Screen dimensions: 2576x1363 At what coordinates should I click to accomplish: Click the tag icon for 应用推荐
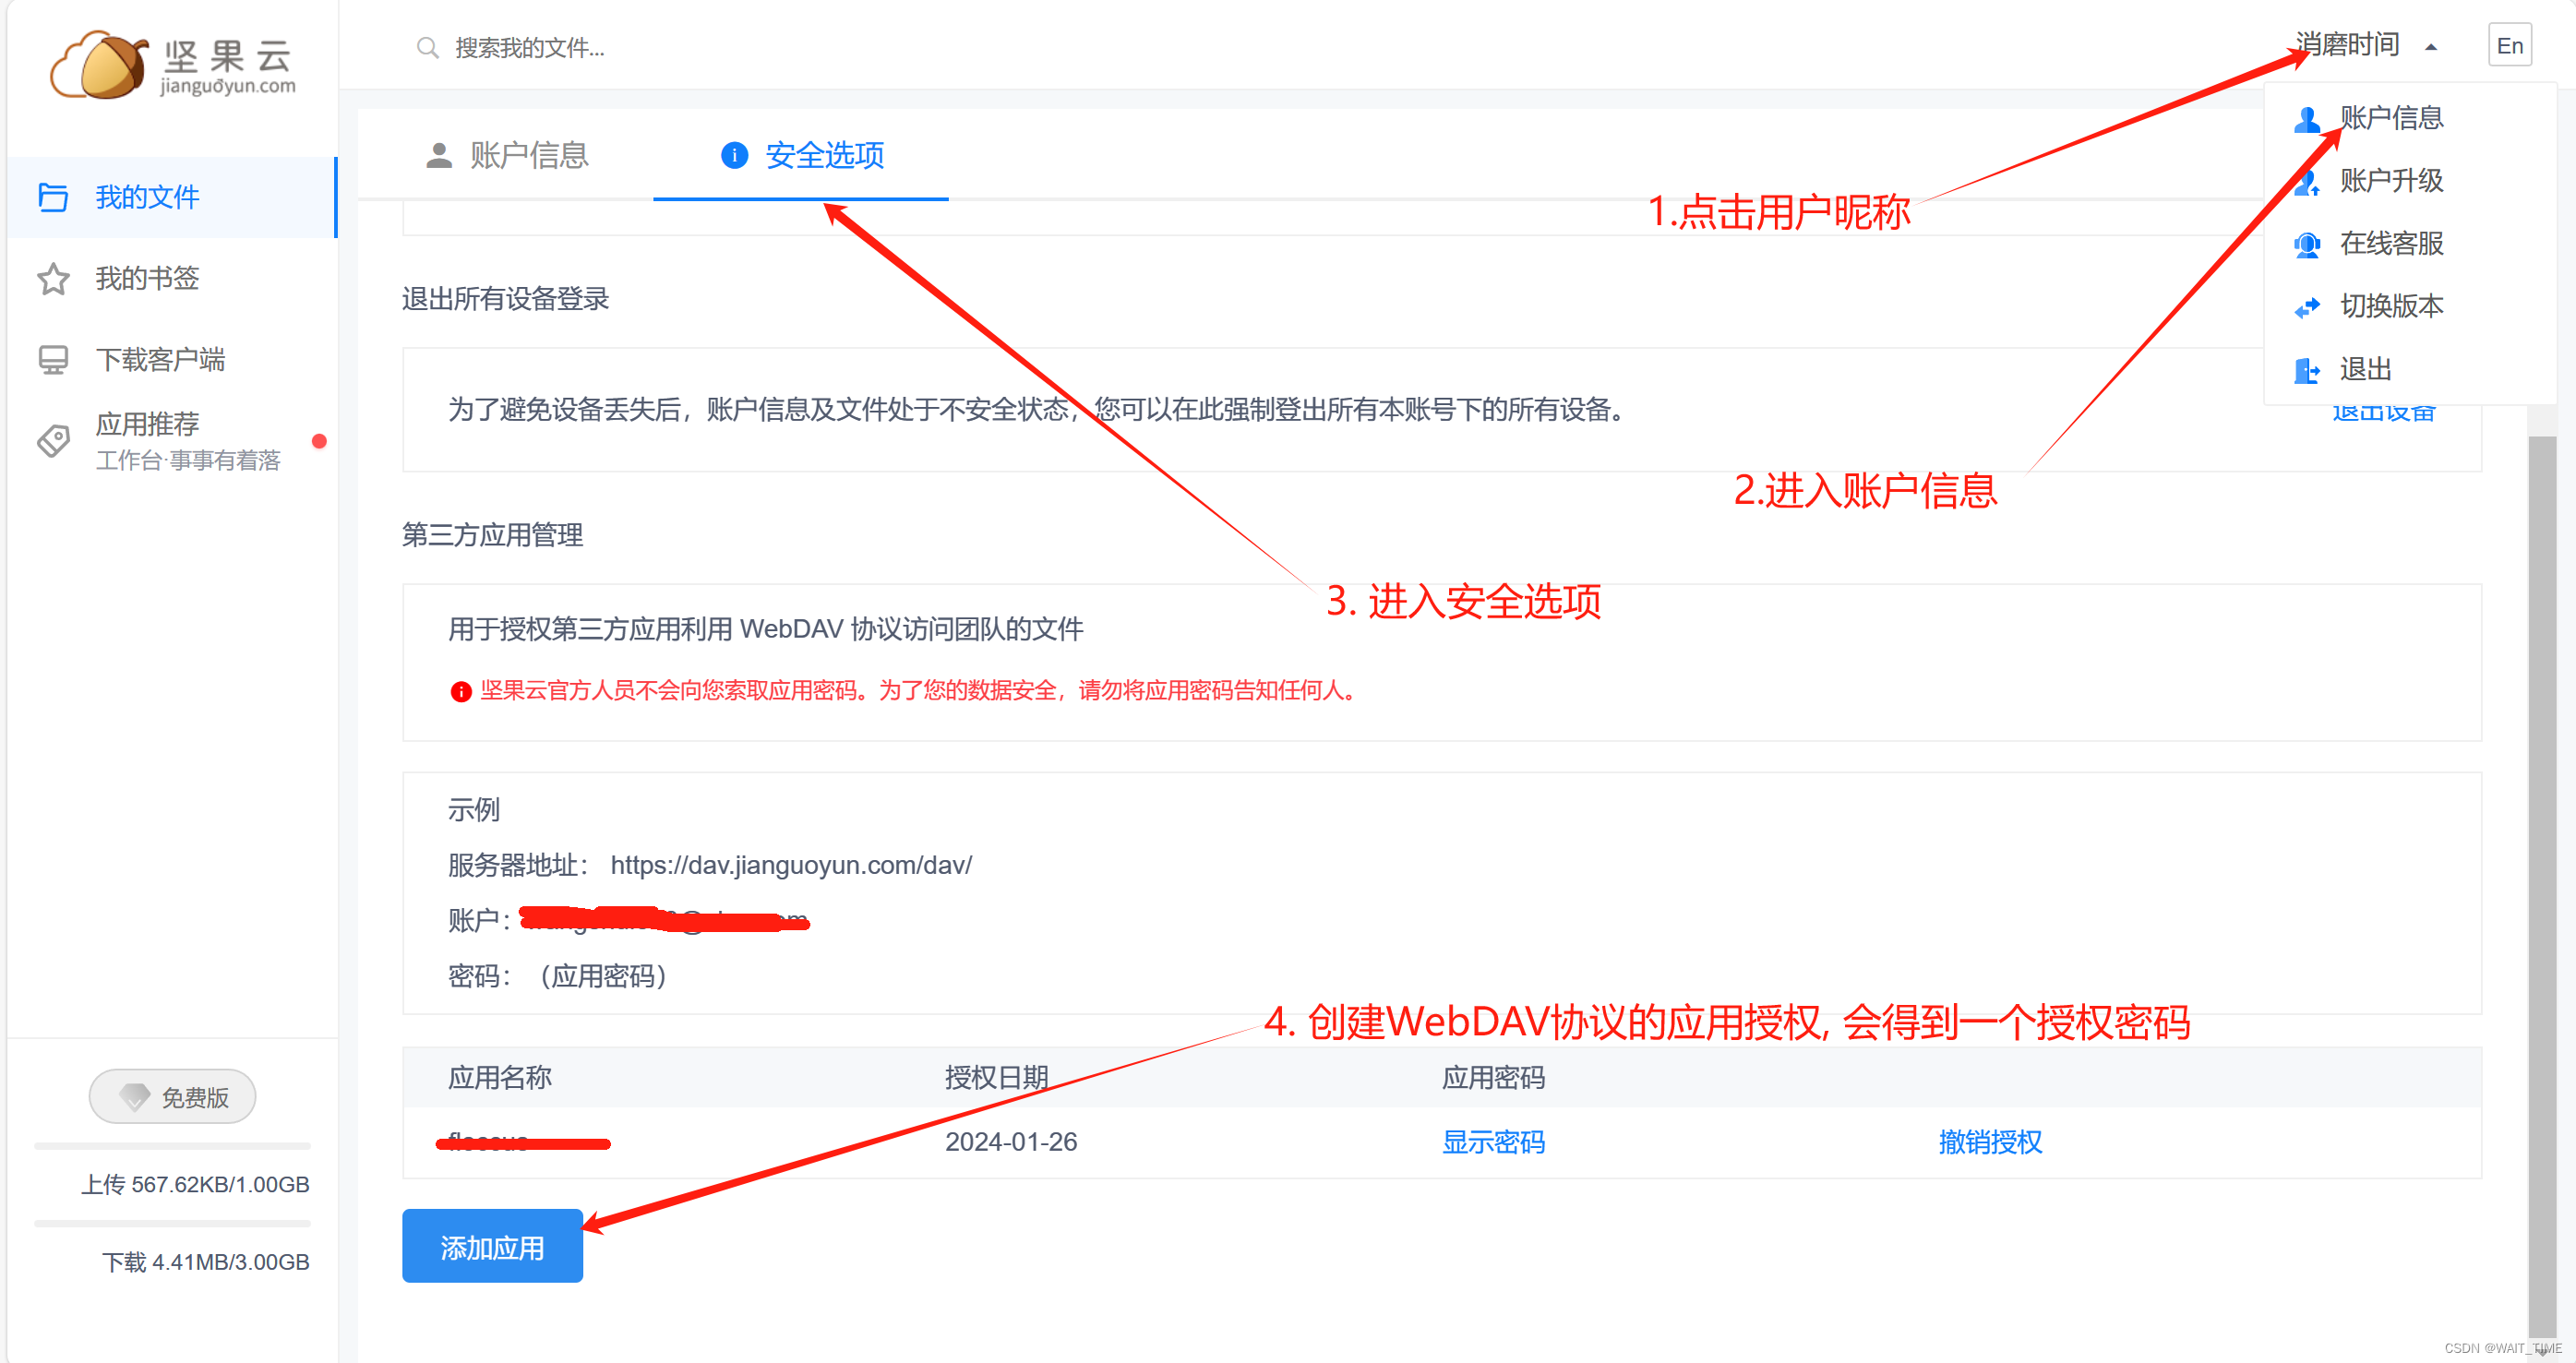tap(53, 441)
